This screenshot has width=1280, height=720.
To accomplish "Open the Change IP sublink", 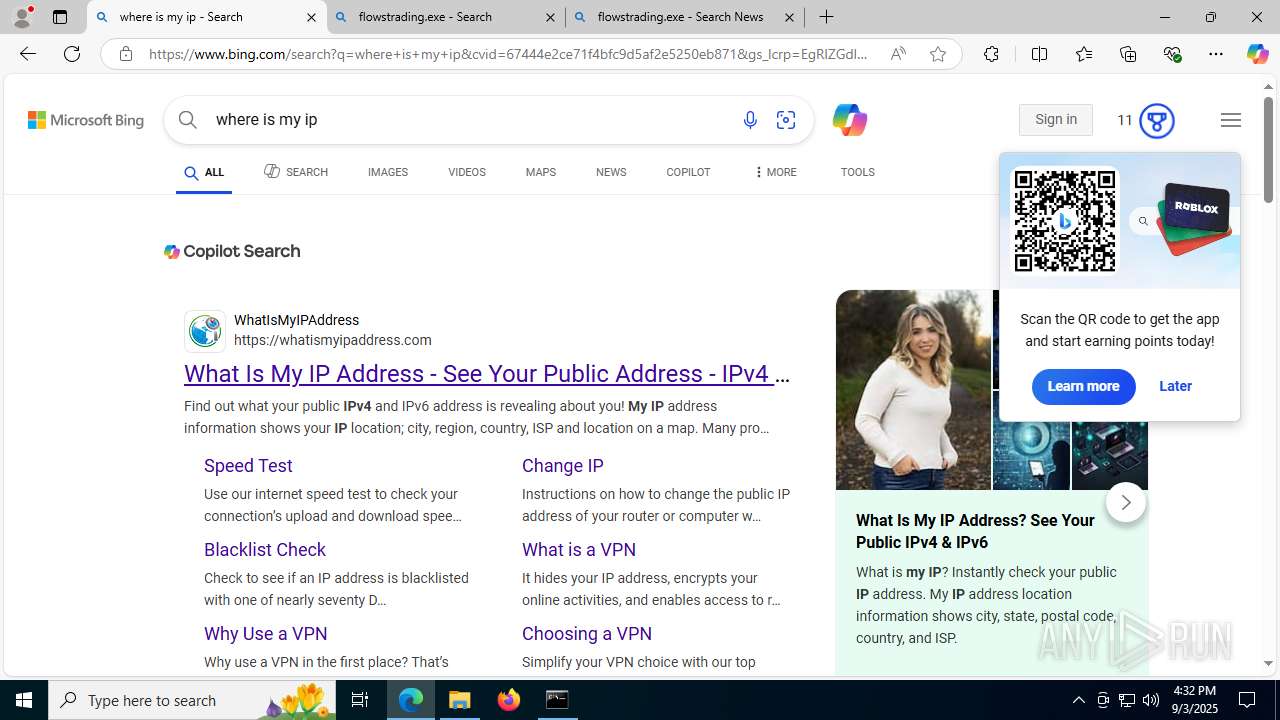I will click(562, 466).
